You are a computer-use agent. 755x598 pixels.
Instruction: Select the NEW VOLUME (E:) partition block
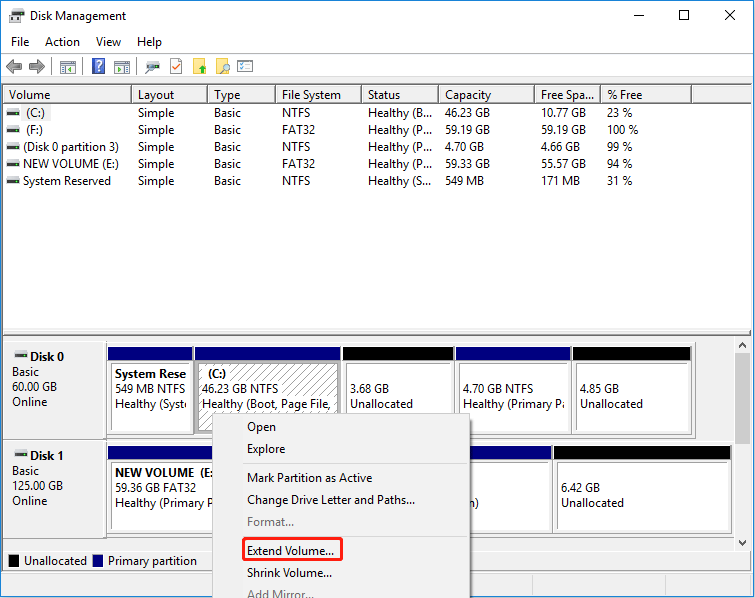pos(160,489)
